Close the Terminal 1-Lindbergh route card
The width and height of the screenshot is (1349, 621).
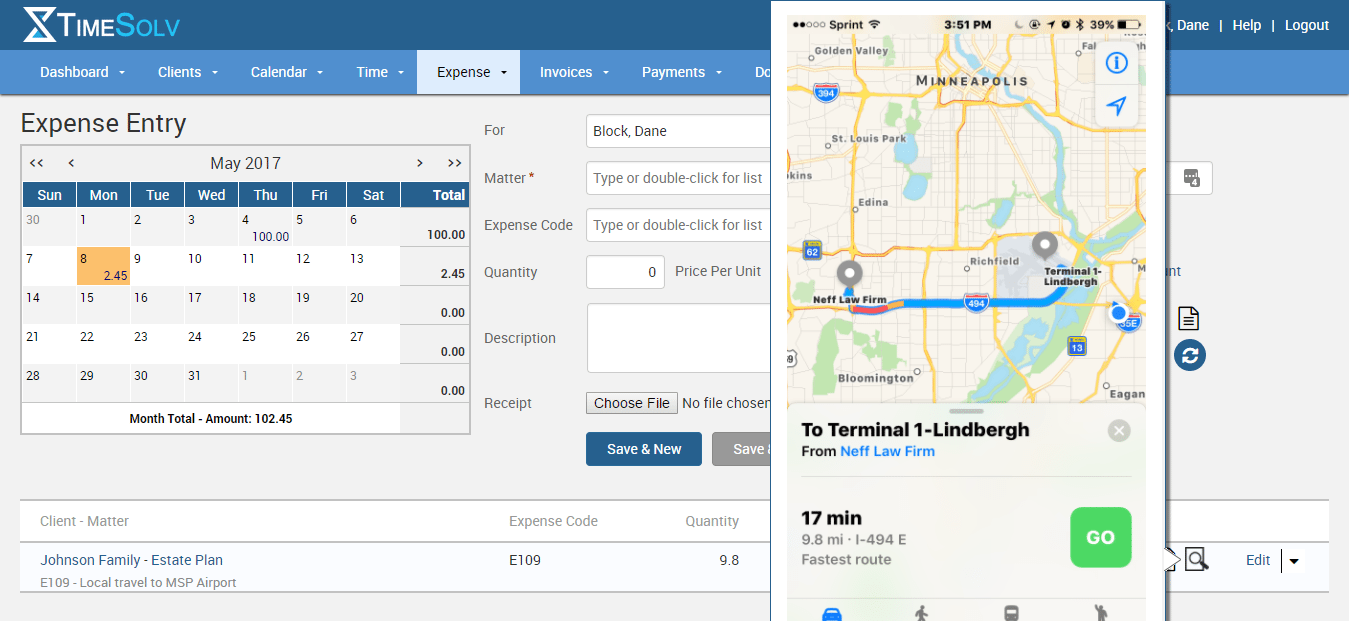1119,431
